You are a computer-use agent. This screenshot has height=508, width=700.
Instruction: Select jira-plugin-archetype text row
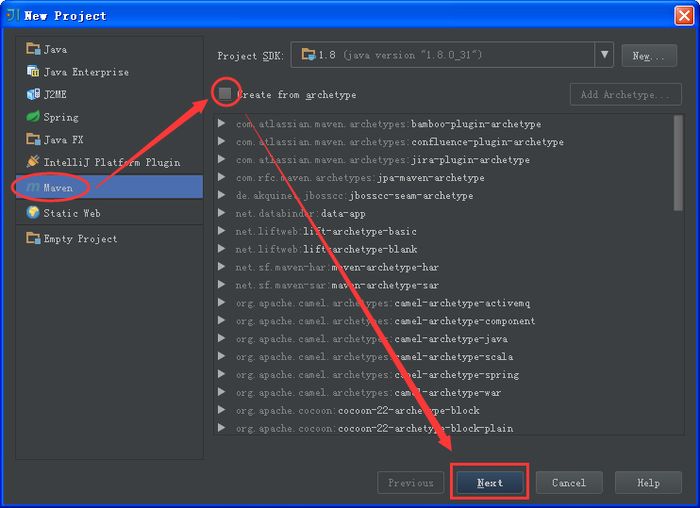(383, 159)
